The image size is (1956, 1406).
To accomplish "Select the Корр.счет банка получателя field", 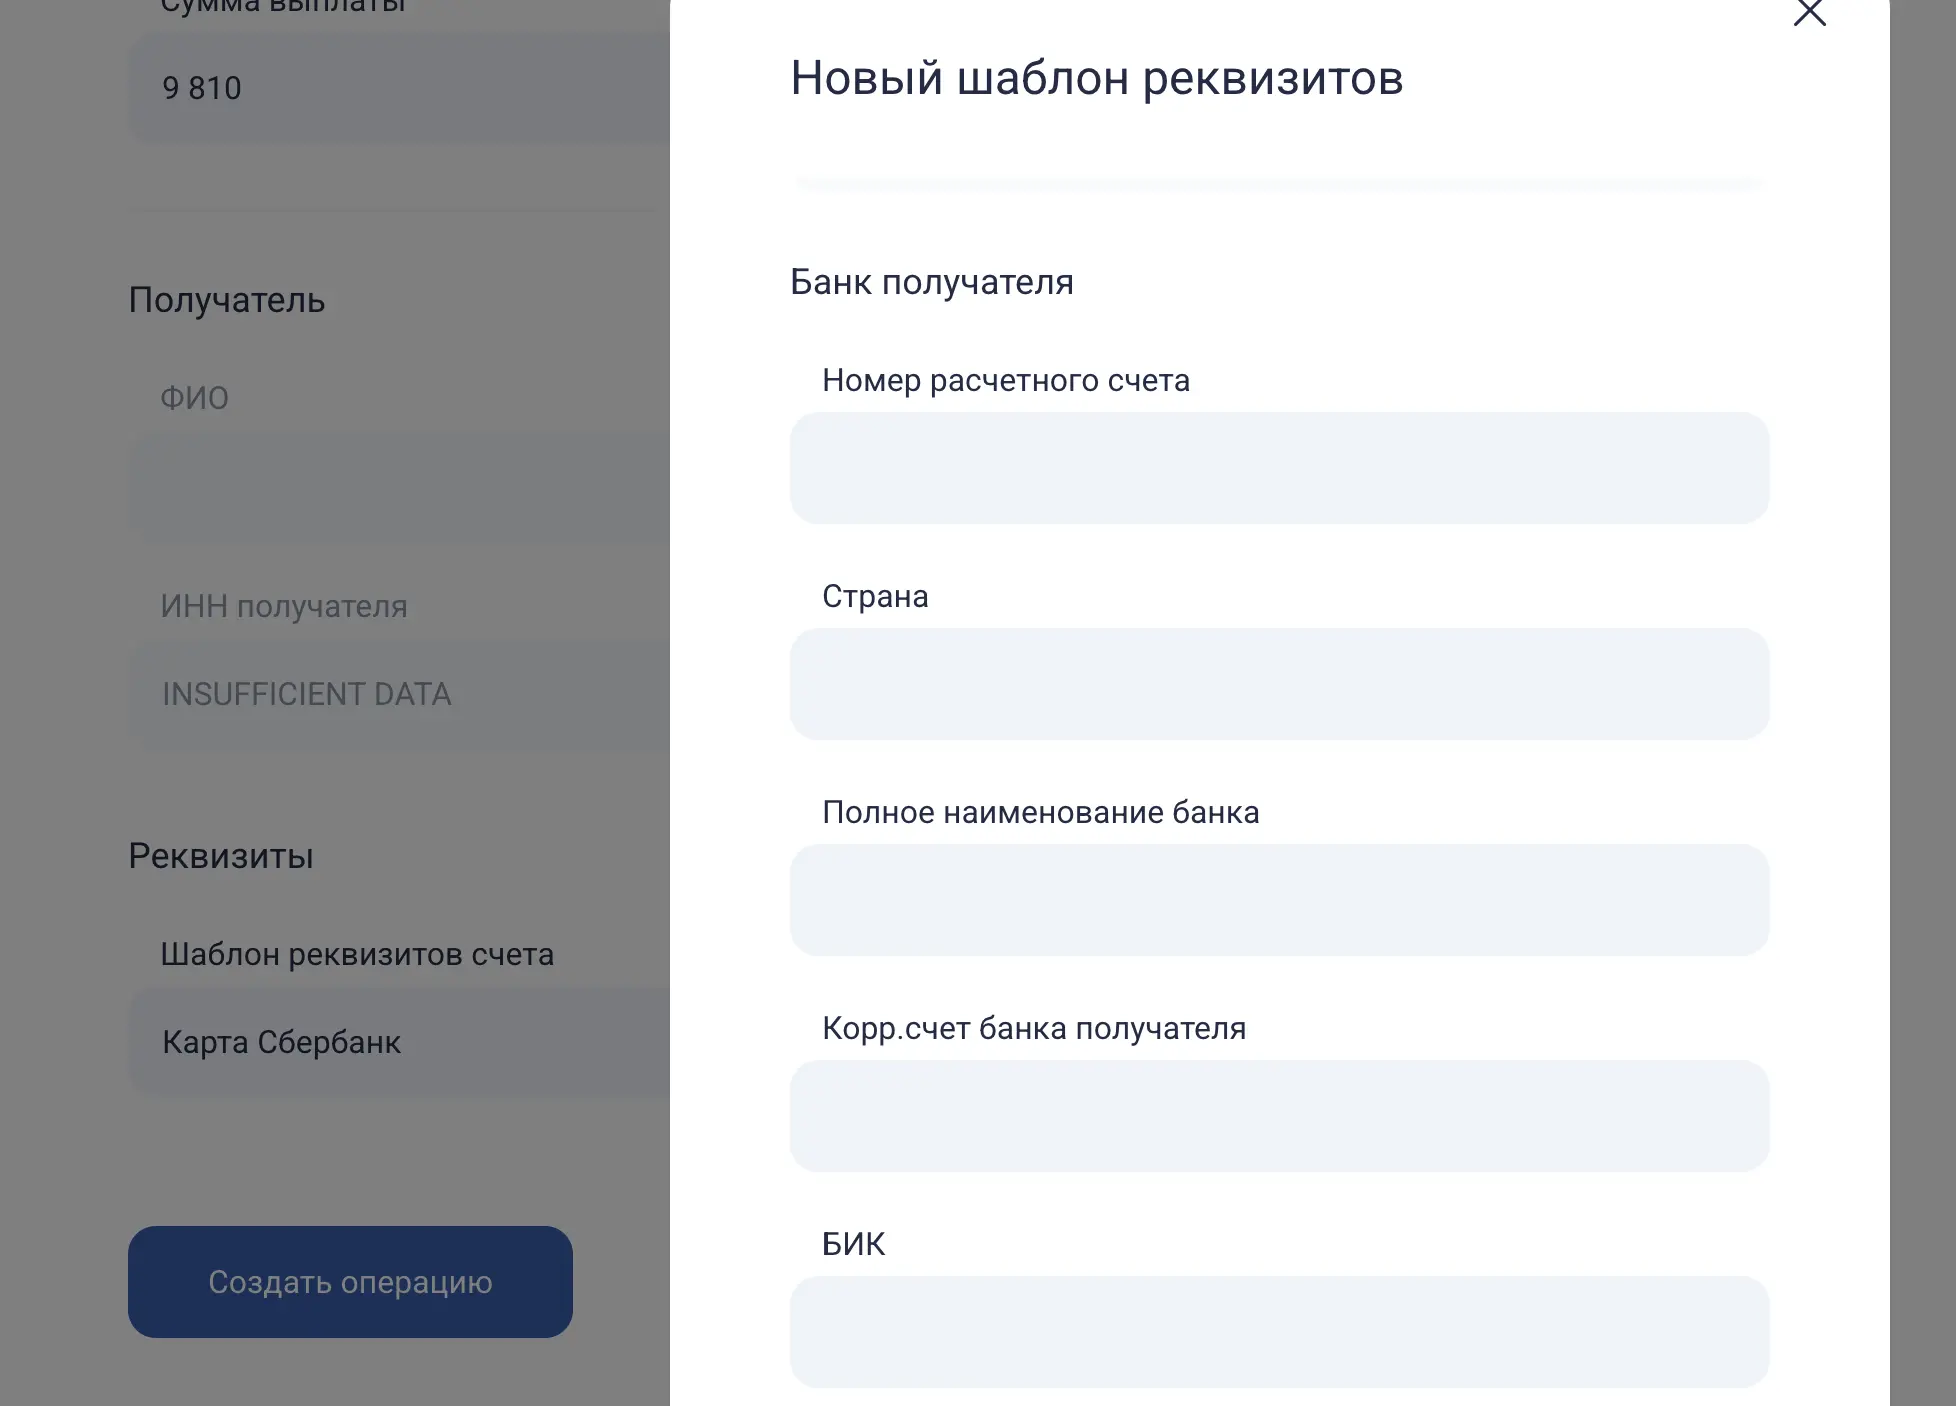I will coord(1279,1116).
